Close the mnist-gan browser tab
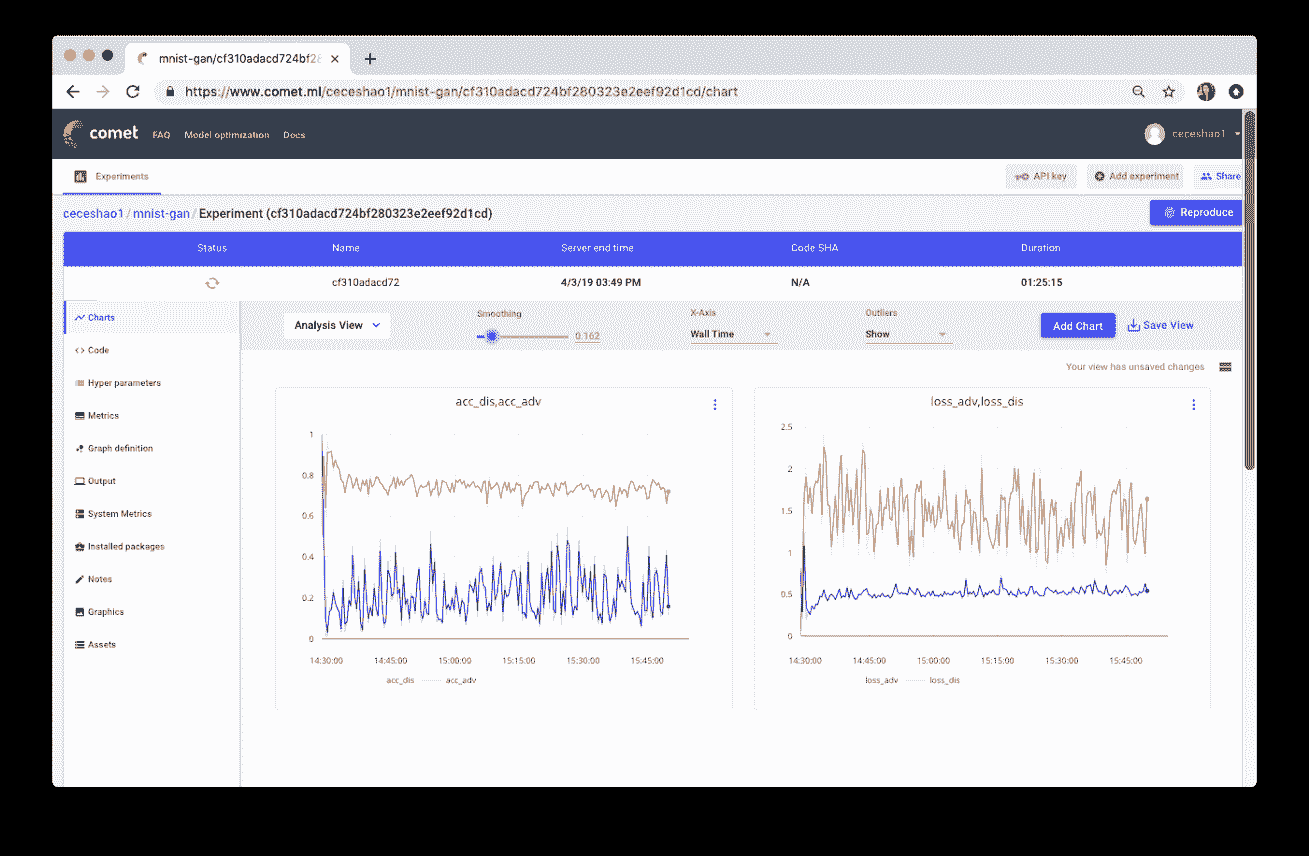The image size is (1309, 856). 335,59
